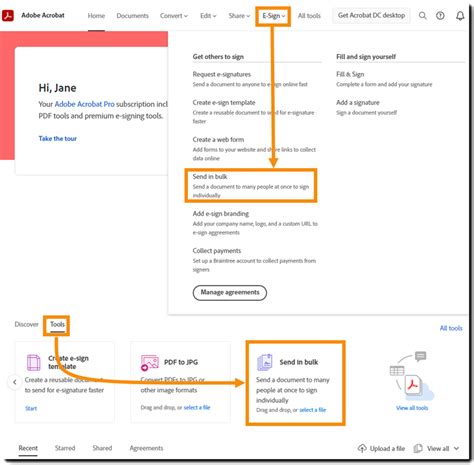Open the search magnifier icon

[422, 15]
